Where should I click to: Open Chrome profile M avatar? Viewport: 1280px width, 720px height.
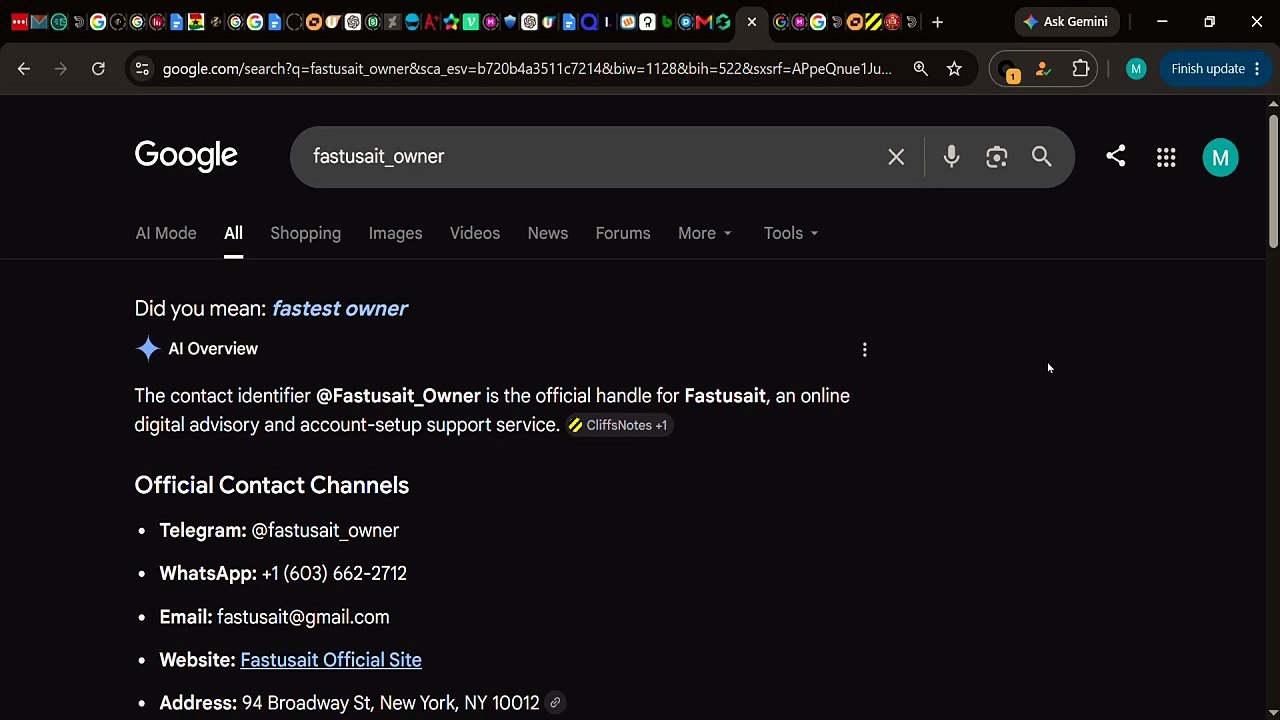click(1135, 69)
